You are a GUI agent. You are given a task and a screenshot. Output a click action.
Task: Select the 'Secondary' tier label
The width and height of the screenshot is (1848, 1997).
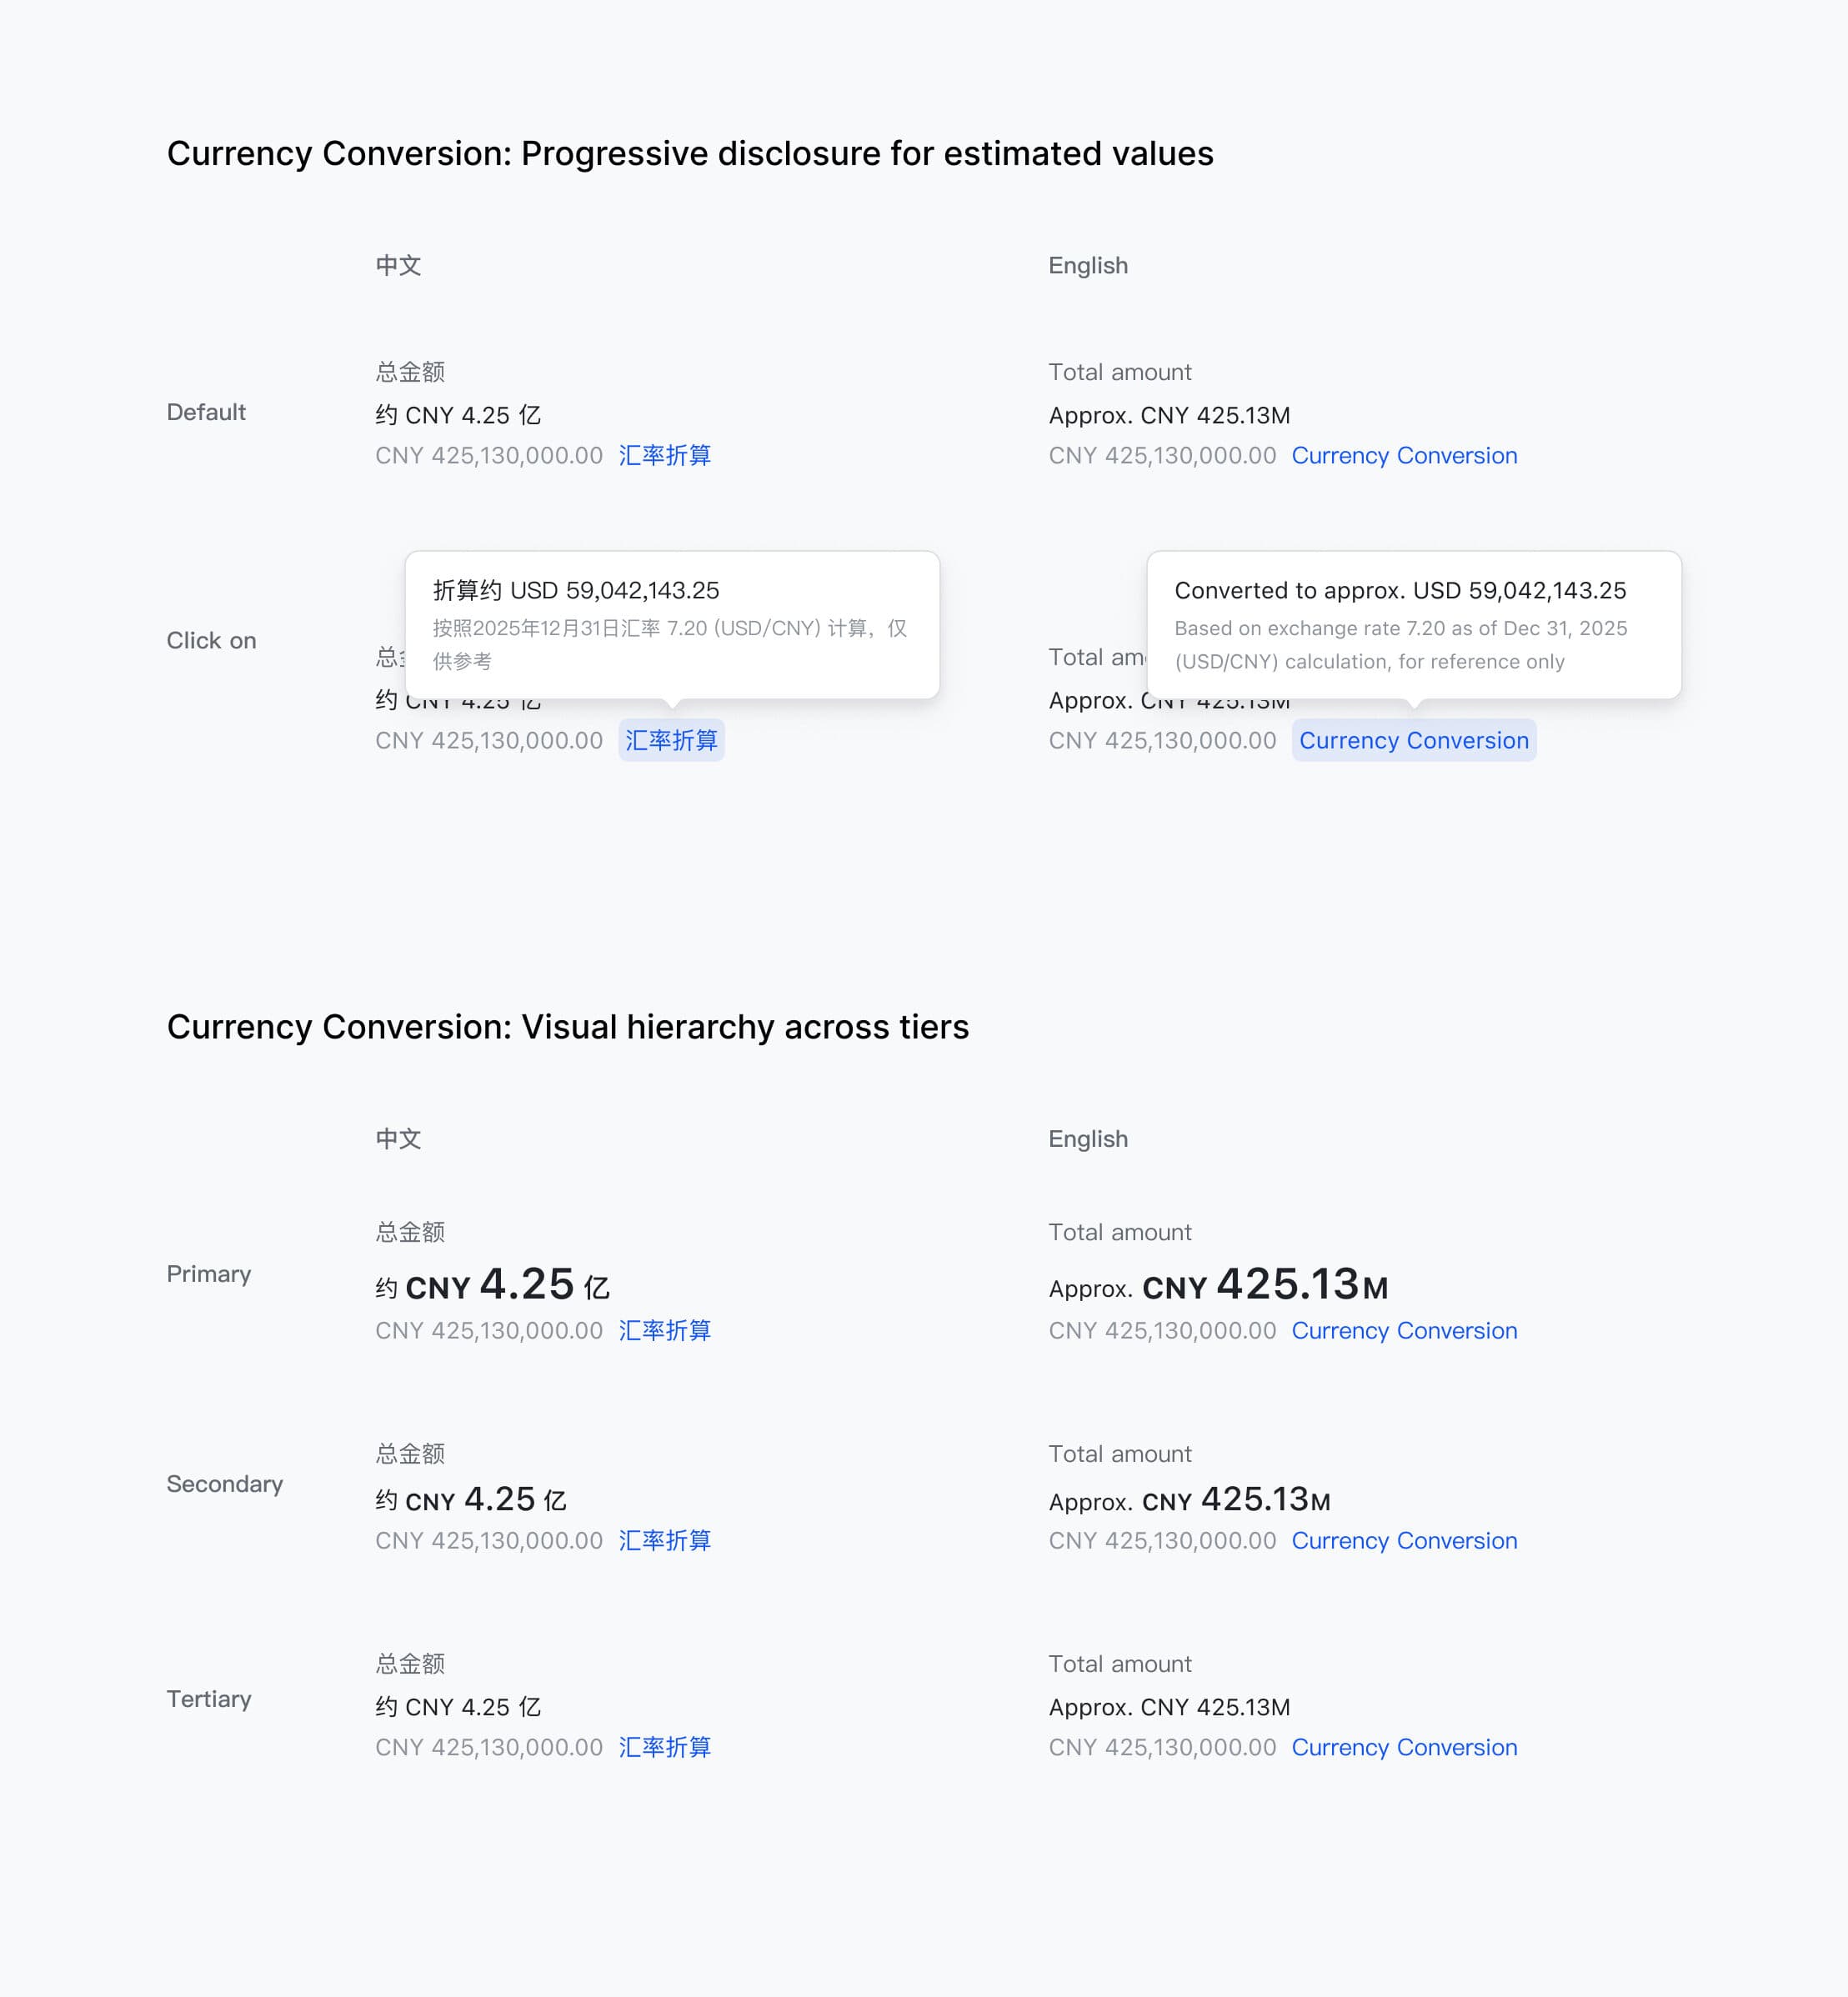point(224,1484)
